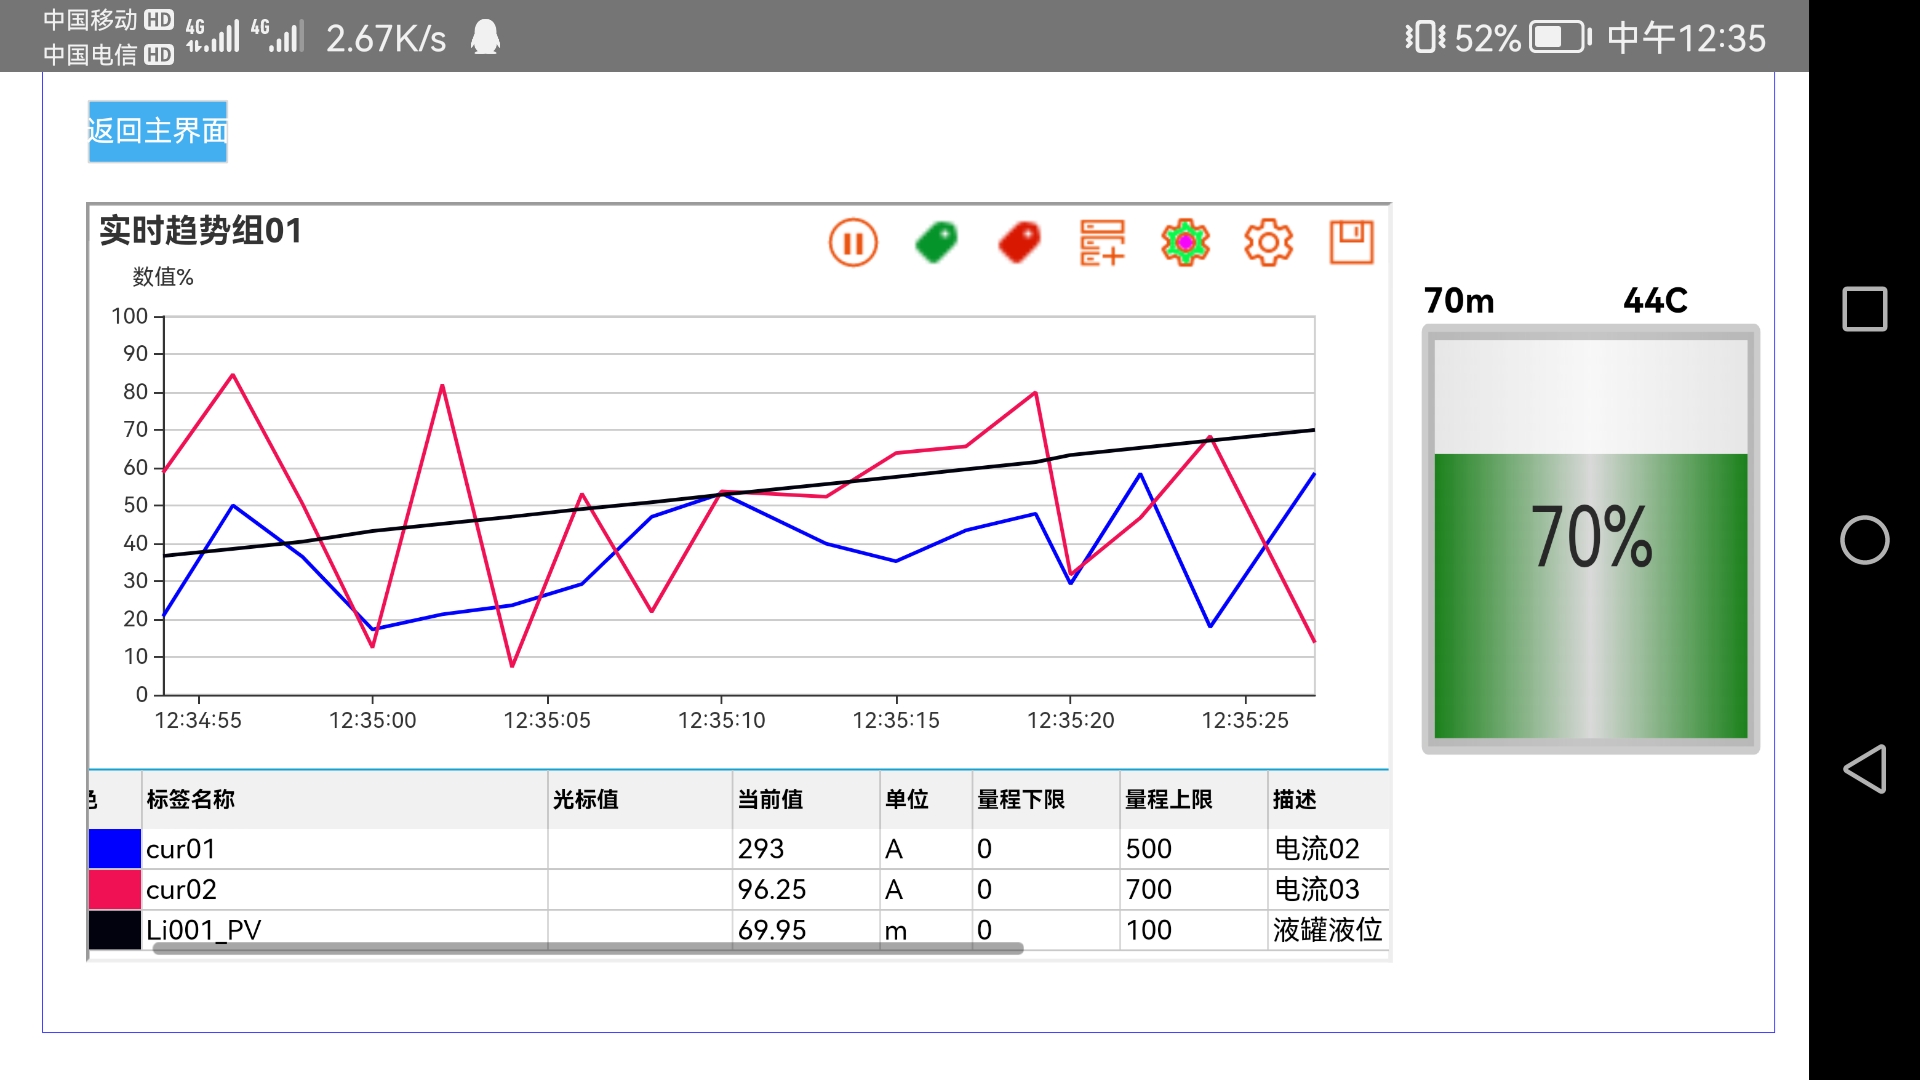This screenshot has width=1920, height=1080.
Task: Click the green tag icon
Action: tap(936, 243)
